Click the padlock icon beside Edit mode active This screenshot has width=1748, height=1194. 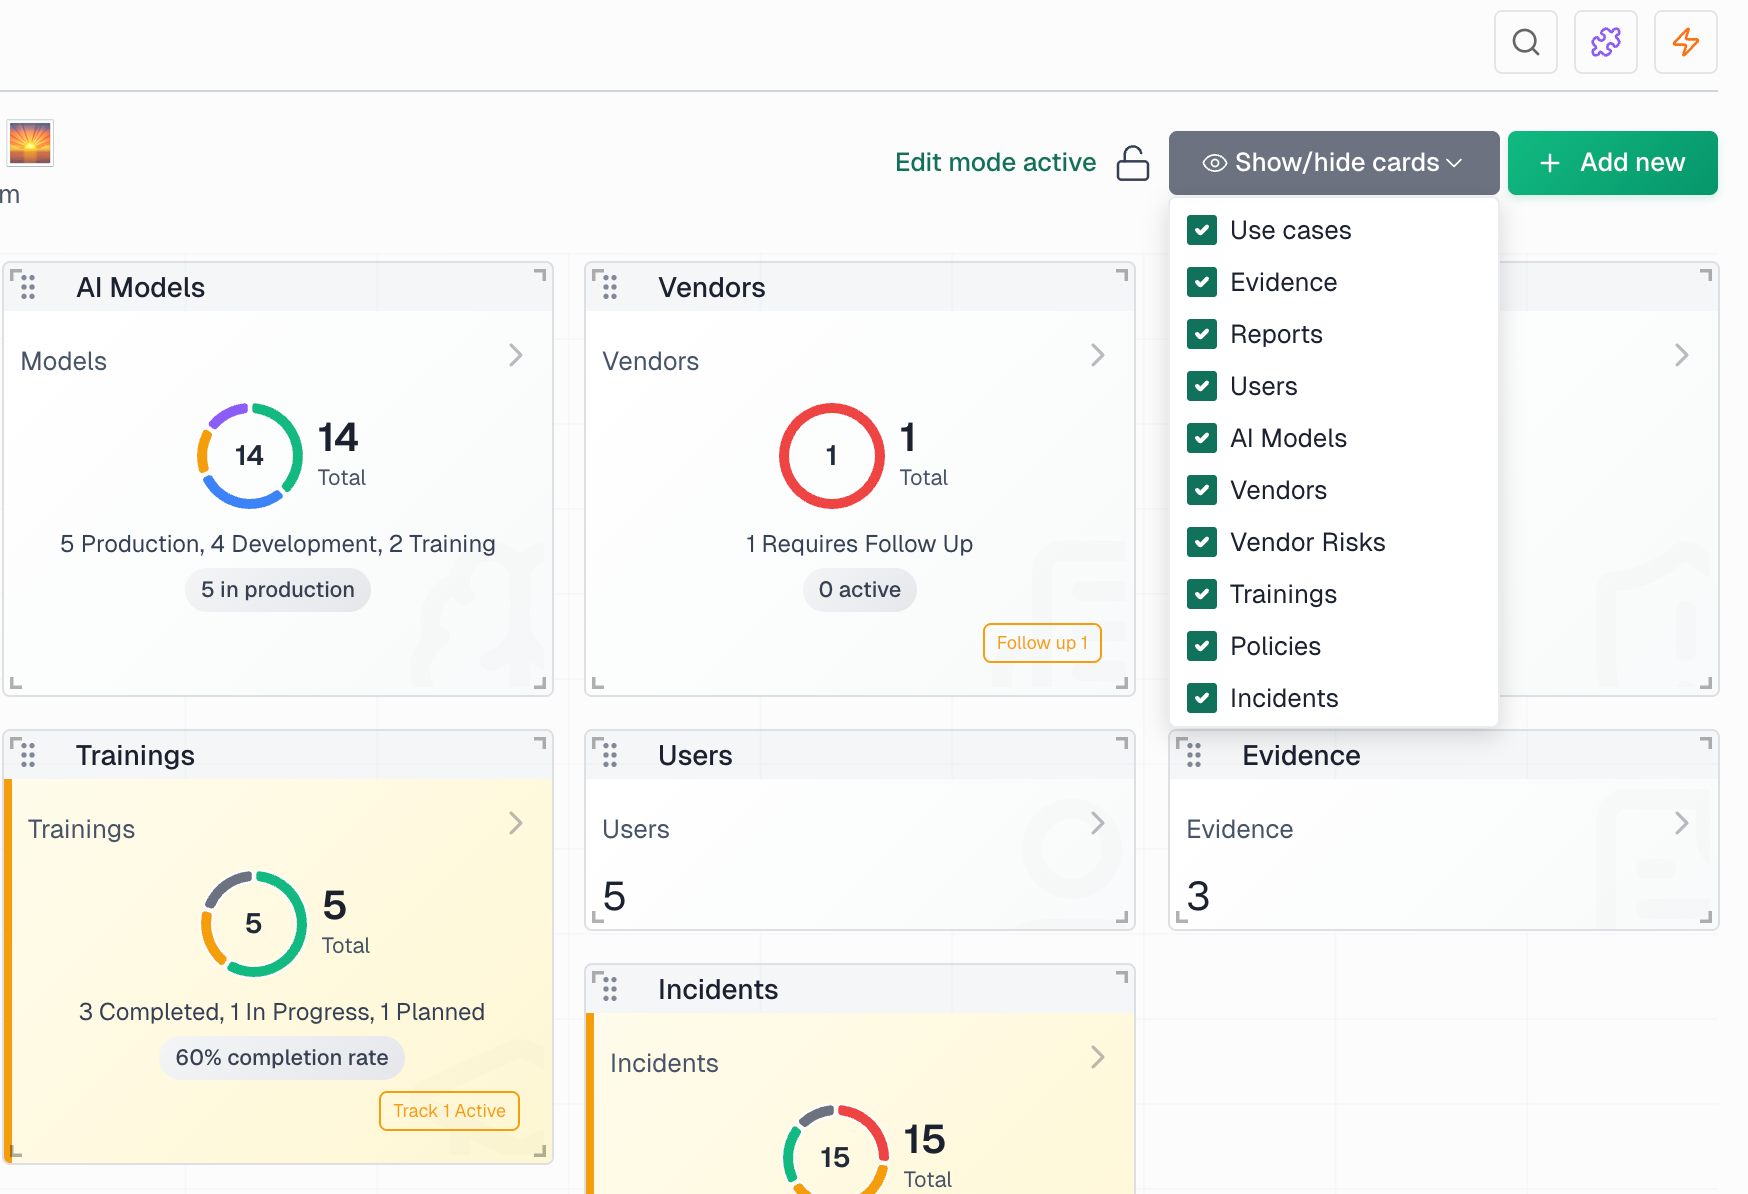coord(1133,162)
